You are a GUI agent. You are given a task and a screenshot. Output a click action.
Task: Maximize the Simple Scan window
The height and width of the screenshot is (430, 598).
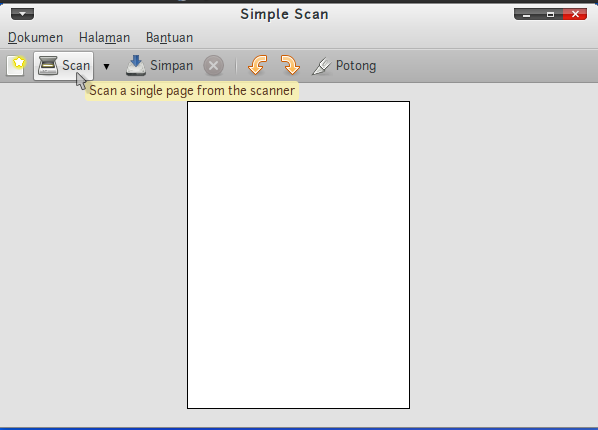click(550, 14)
